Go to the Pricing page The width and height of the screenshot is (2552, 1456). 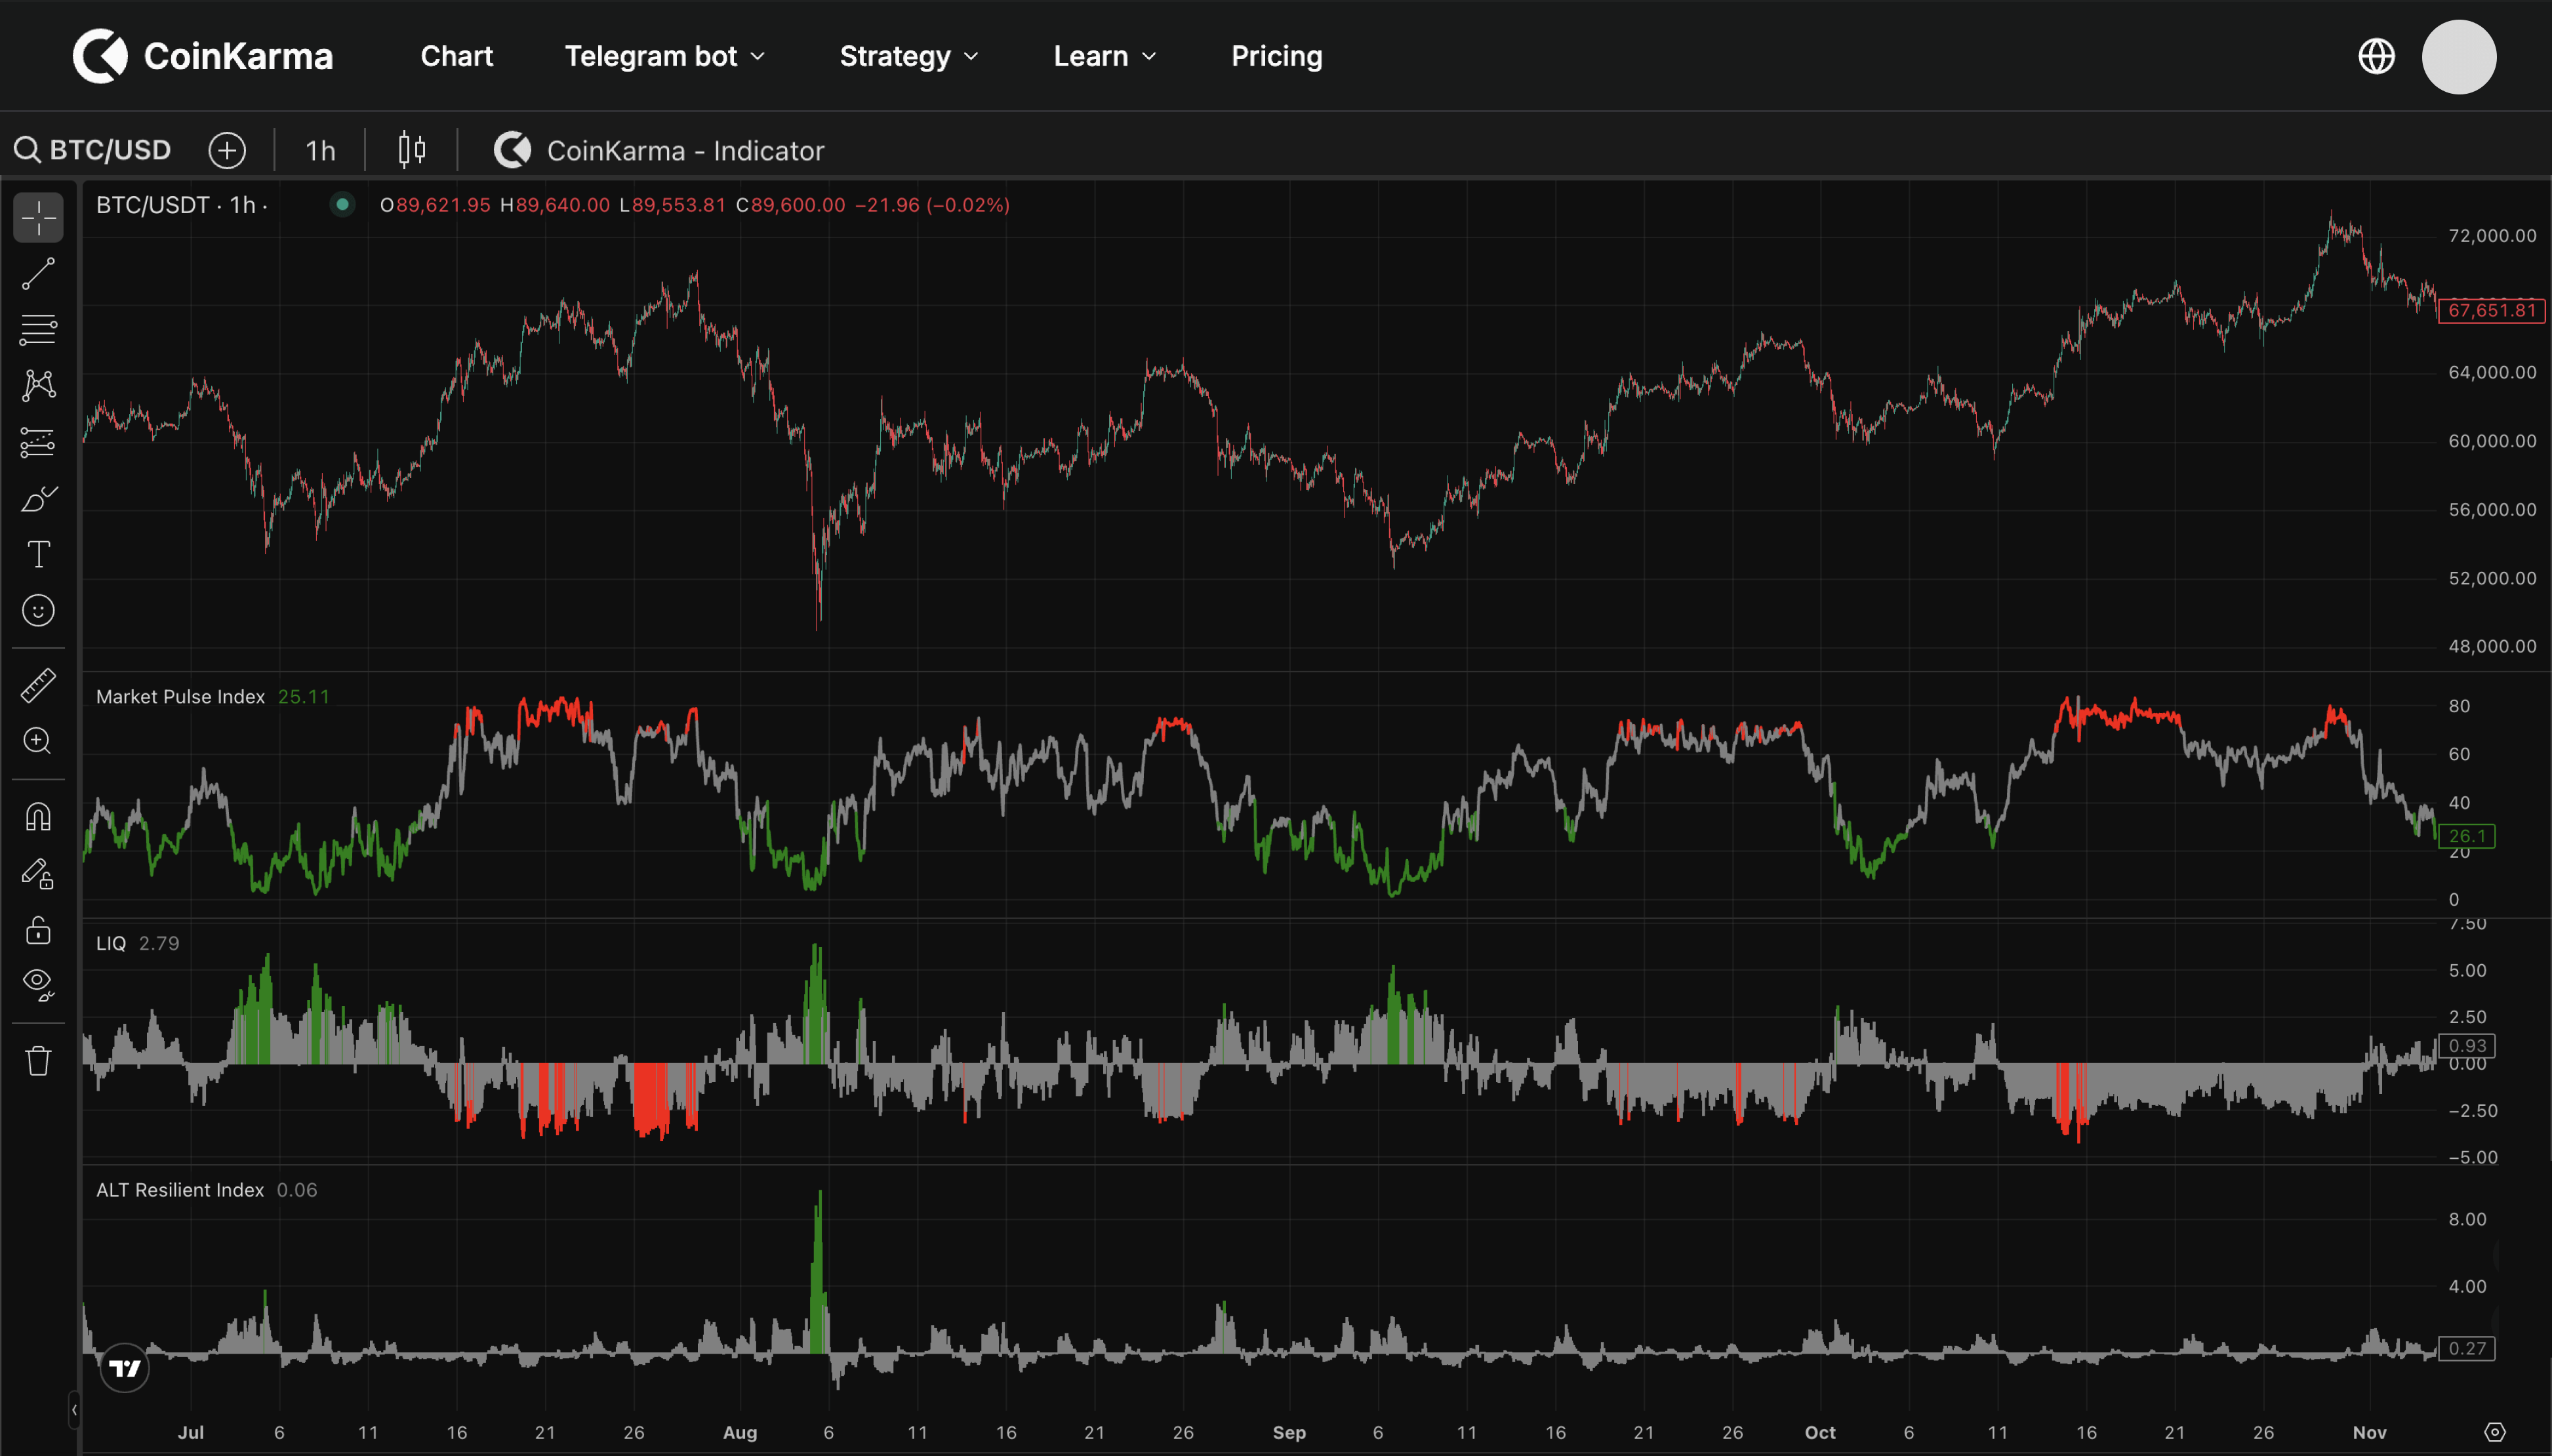pyautogui.click(x=1276, y=56)
